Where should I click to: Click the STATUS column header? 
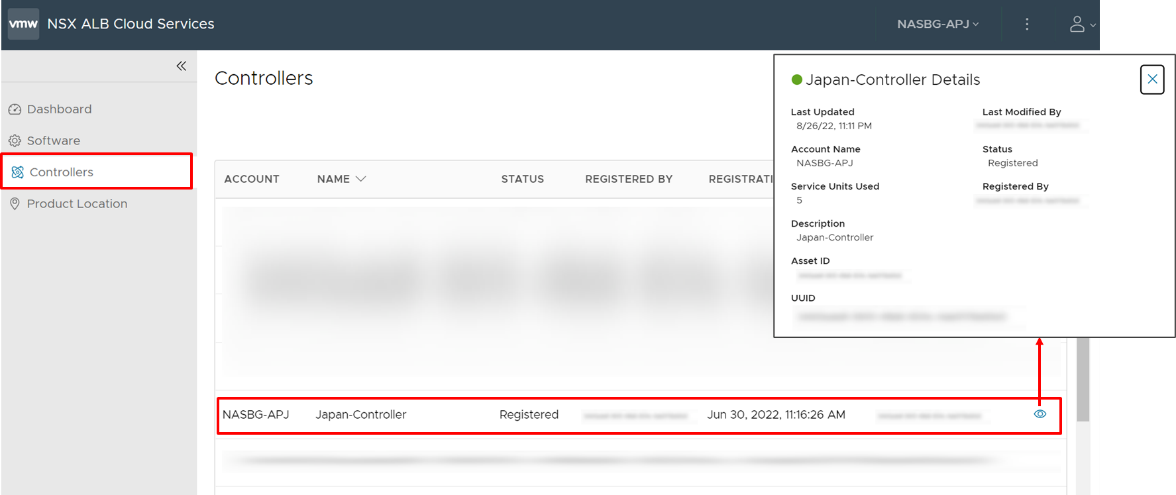pos(523,179)
